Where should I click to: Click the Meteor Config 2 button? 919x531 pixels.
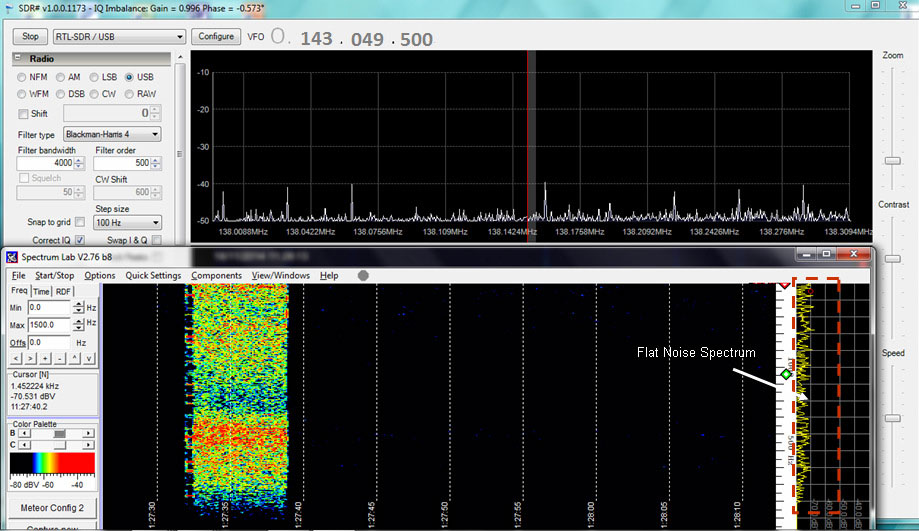point(51,508)
